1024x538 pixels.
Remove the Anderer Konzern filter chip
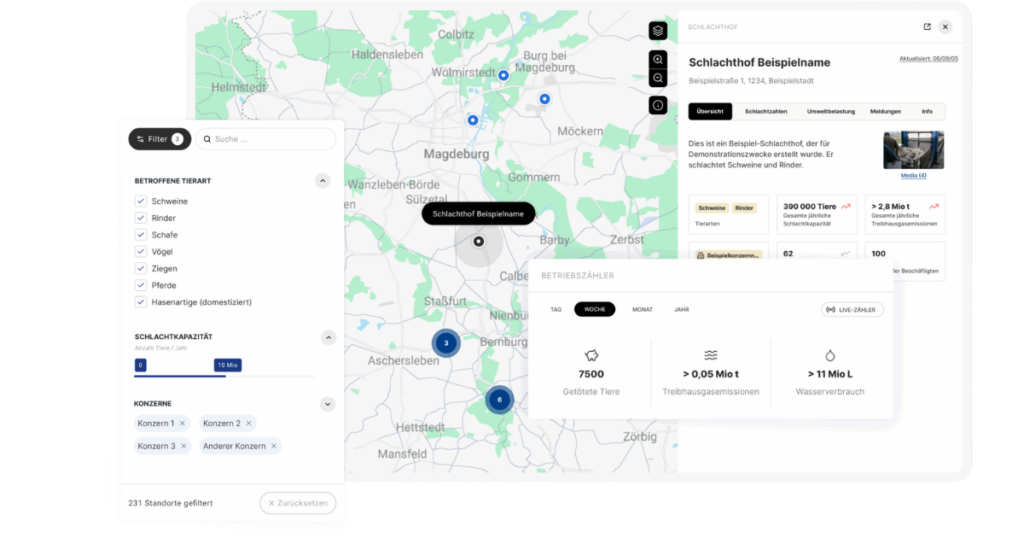pos(274,446)
